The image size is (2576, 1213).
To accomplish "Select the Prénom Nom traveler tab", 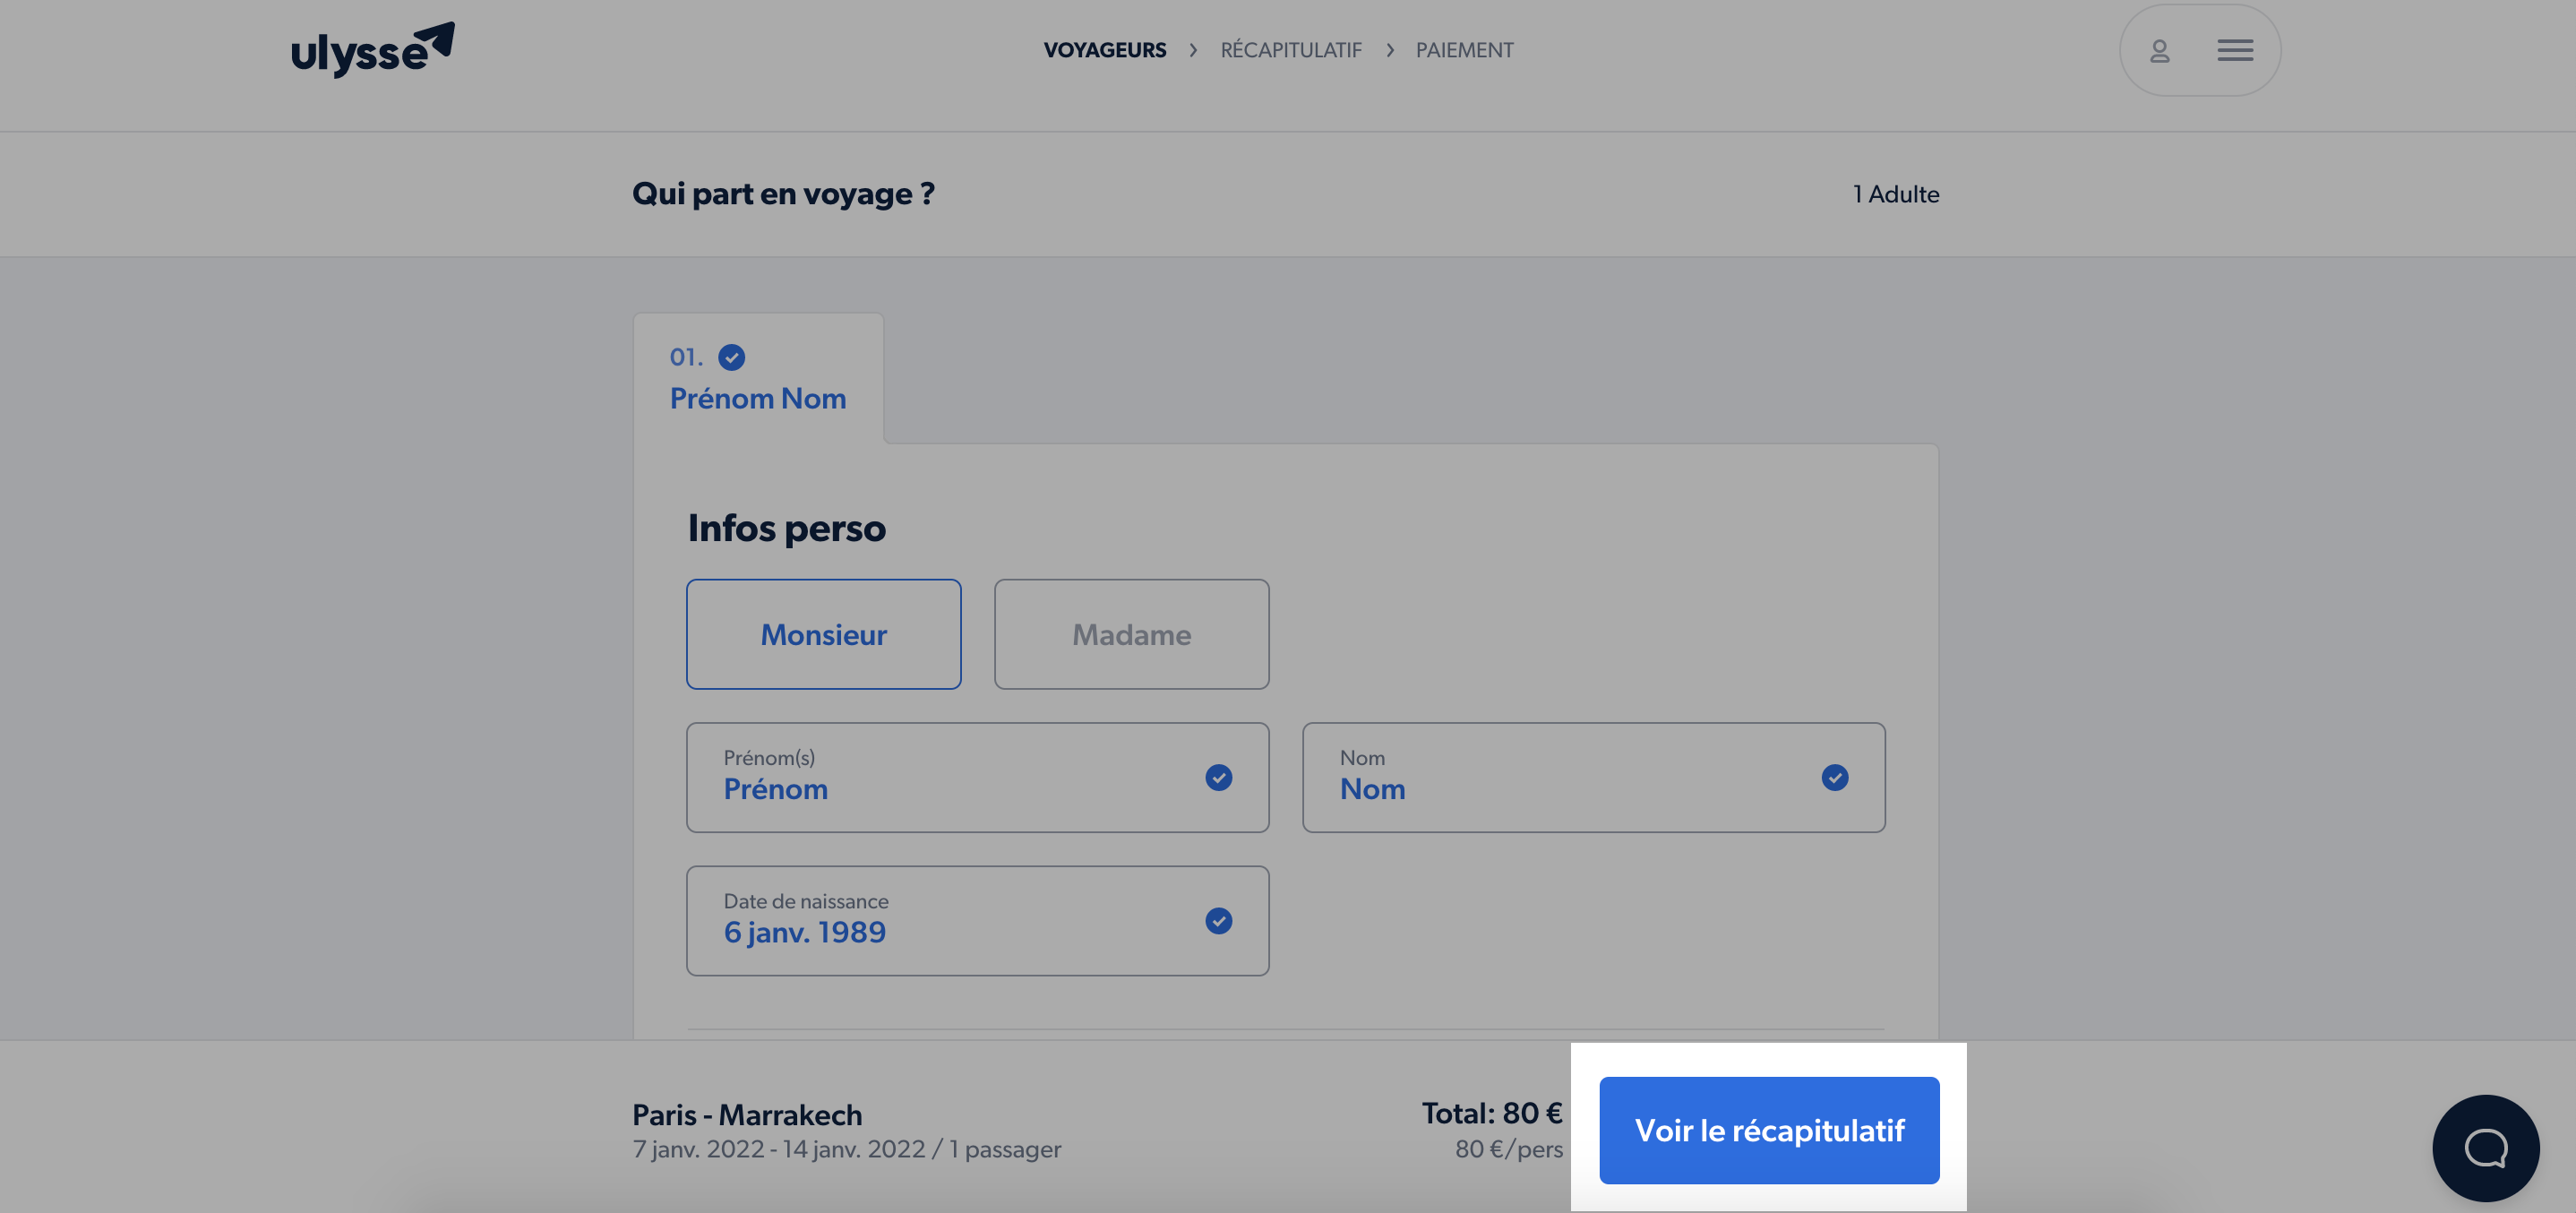I will (758, 378).
